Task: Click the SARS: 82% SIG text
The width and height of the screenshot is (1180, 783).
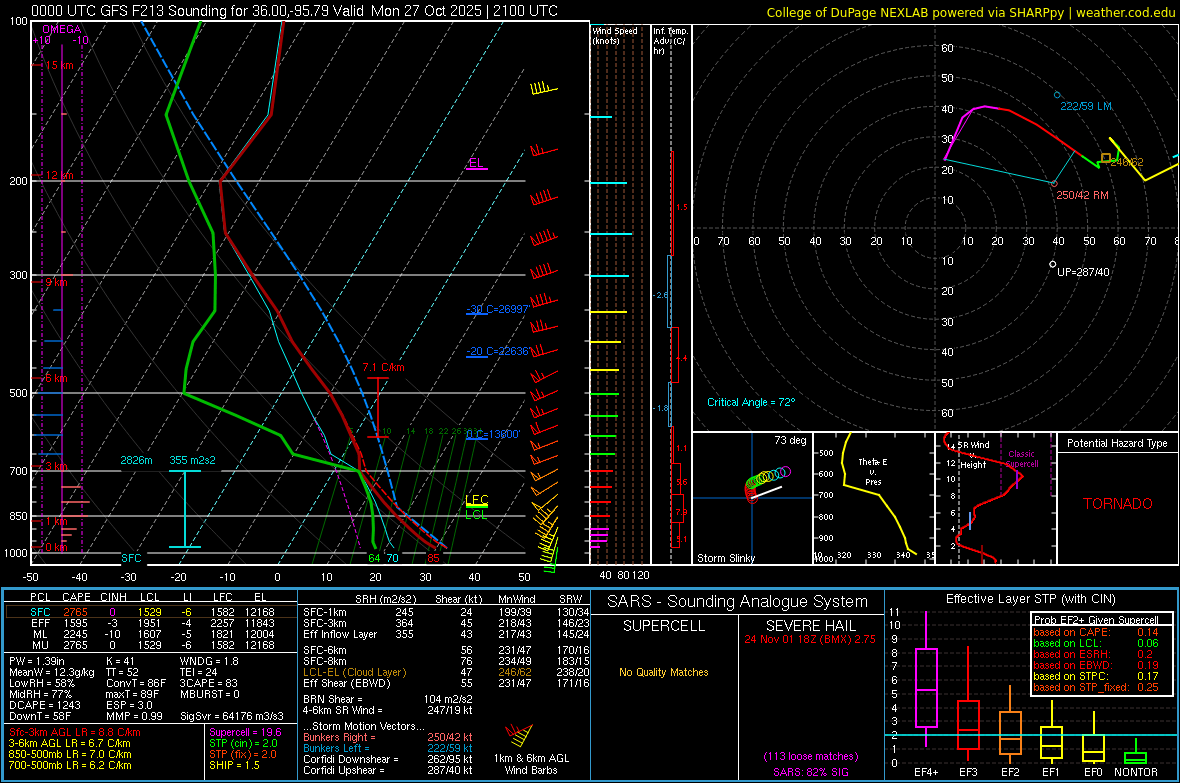Action: tap(810, 772)
